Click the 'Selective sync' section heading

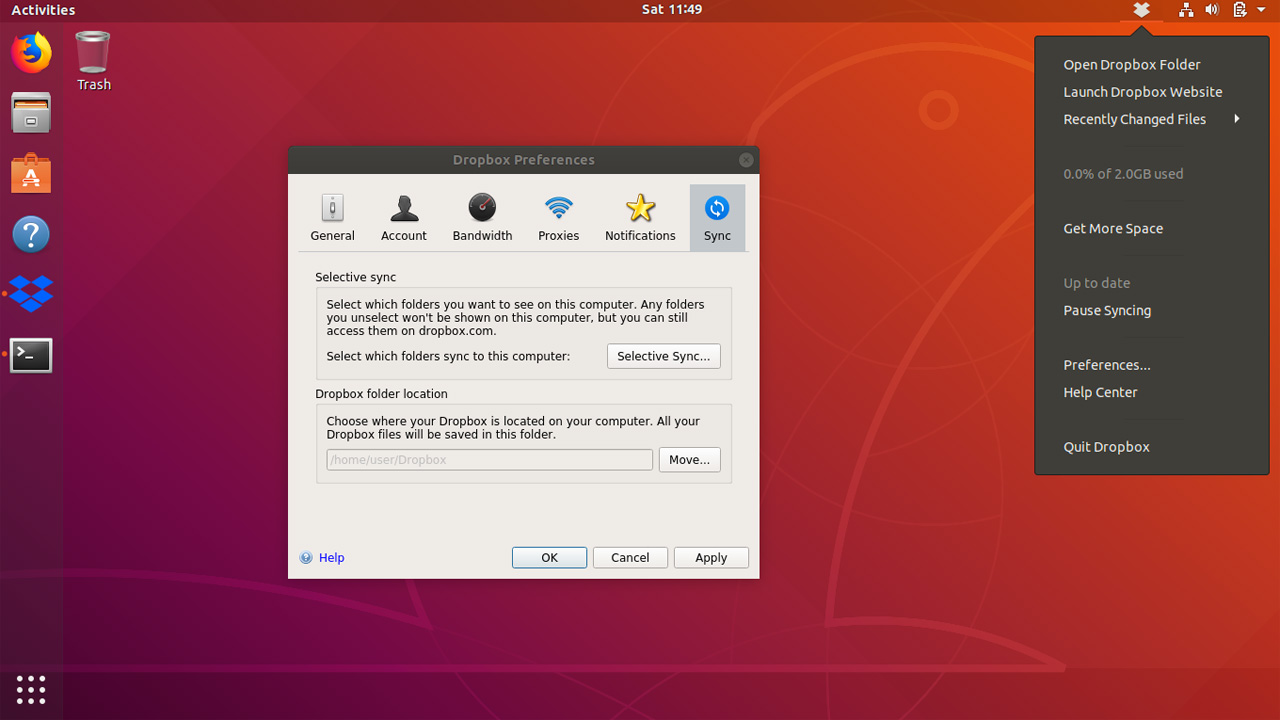click(356, 277)
